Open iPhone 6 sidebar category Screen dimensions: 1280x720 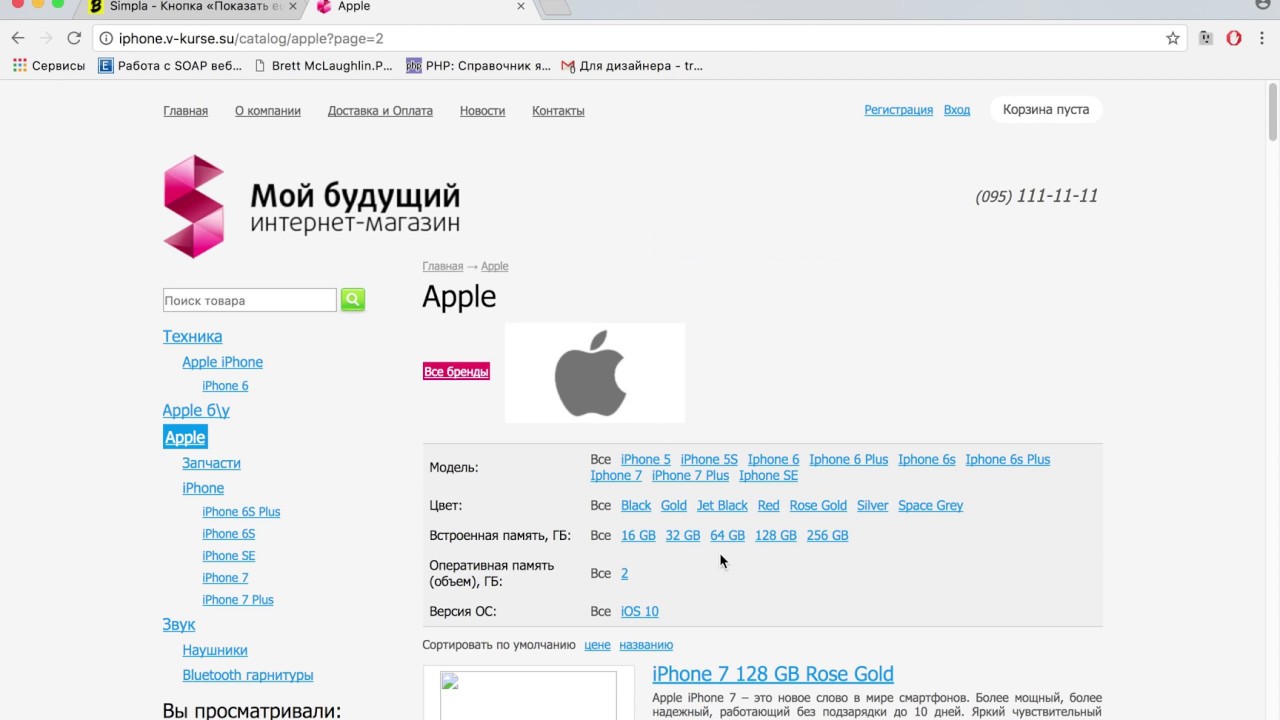(225, 386)
